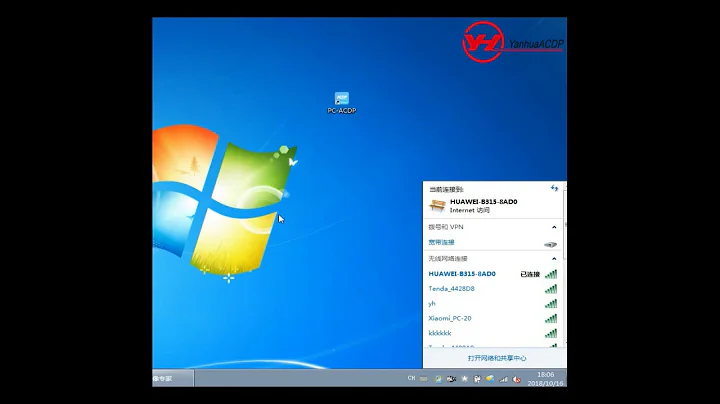Click the 当前连接到 header text

click(446, 189)
